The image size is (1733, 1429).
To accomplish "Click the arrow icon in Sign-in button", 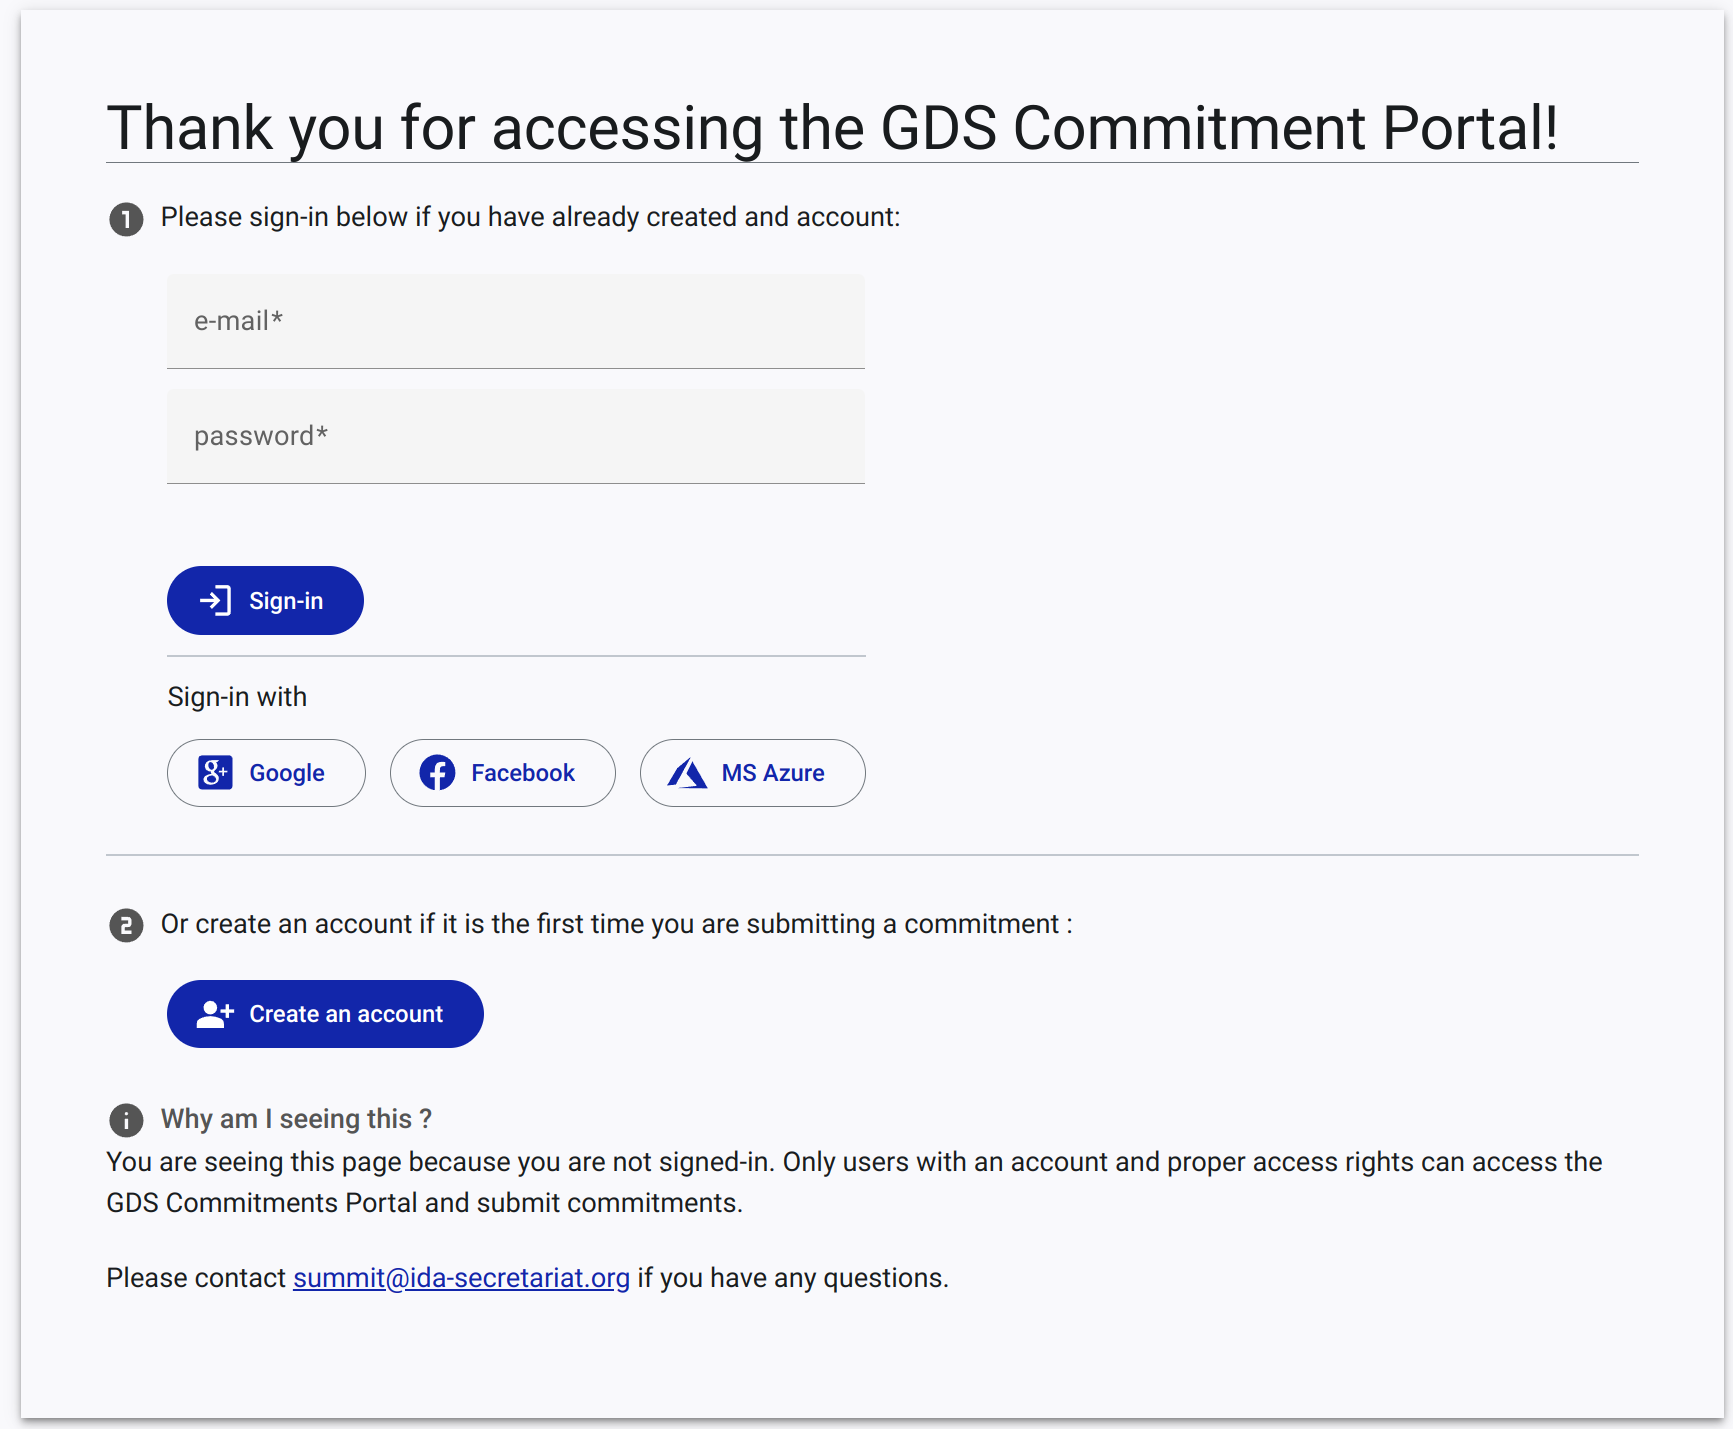I will pos(215,600).
